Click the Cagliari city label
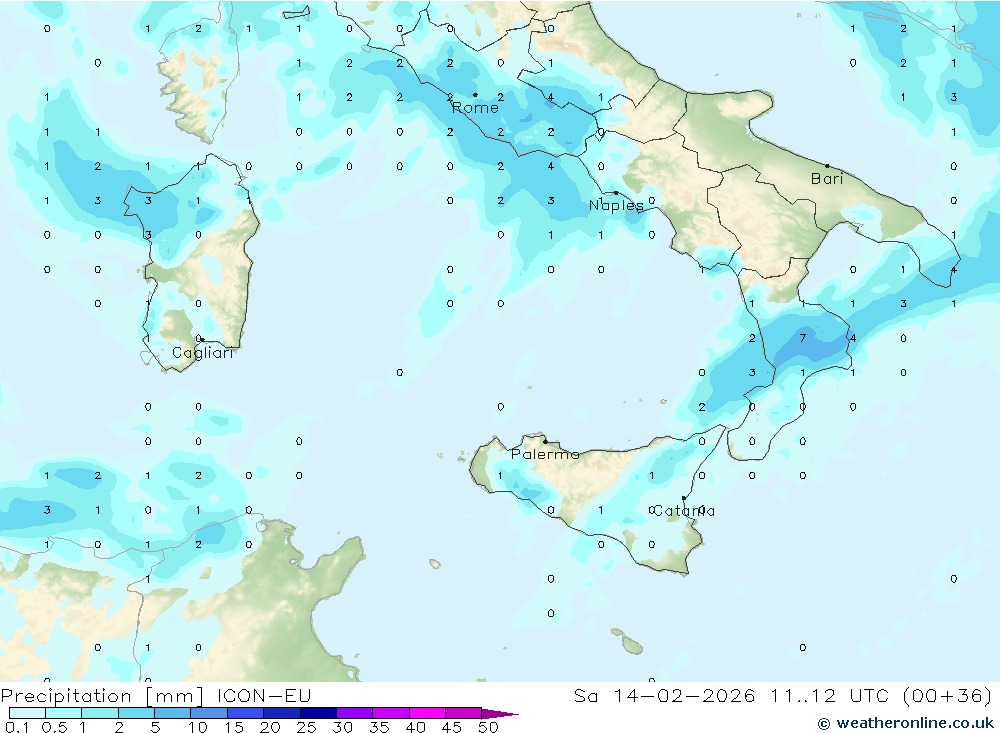 (203, 353)
